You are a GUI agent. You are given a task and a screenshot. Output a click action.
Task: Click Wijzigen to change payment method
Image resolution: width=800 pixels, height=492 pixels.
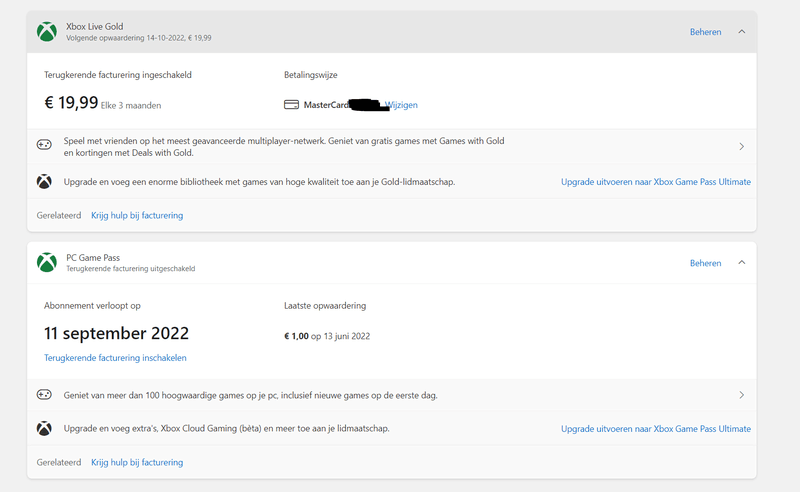(402, 105)
